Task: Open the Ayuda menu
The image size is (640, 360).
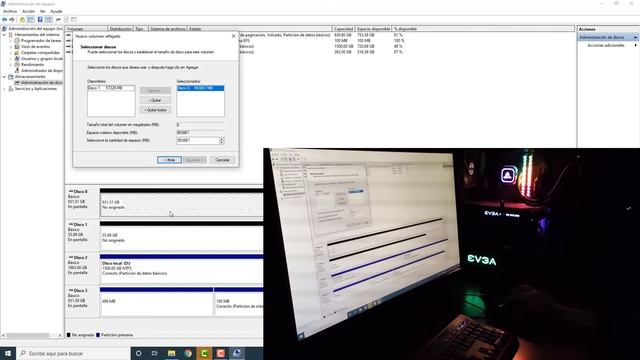Action: (x=56, y=11)
